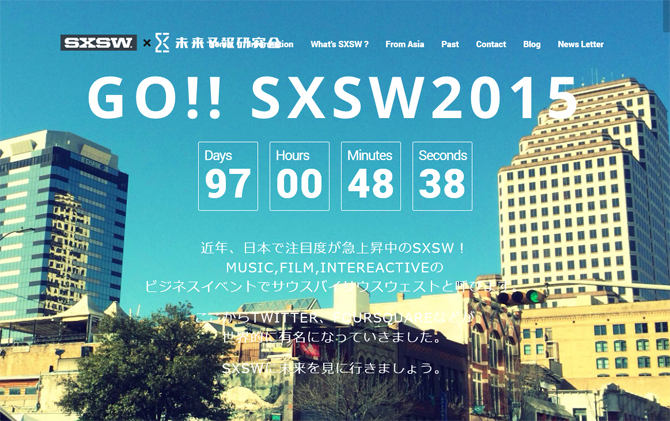
Task: Click the text SXSWに未来を見に行きましょう。
Action: [332, 368]
